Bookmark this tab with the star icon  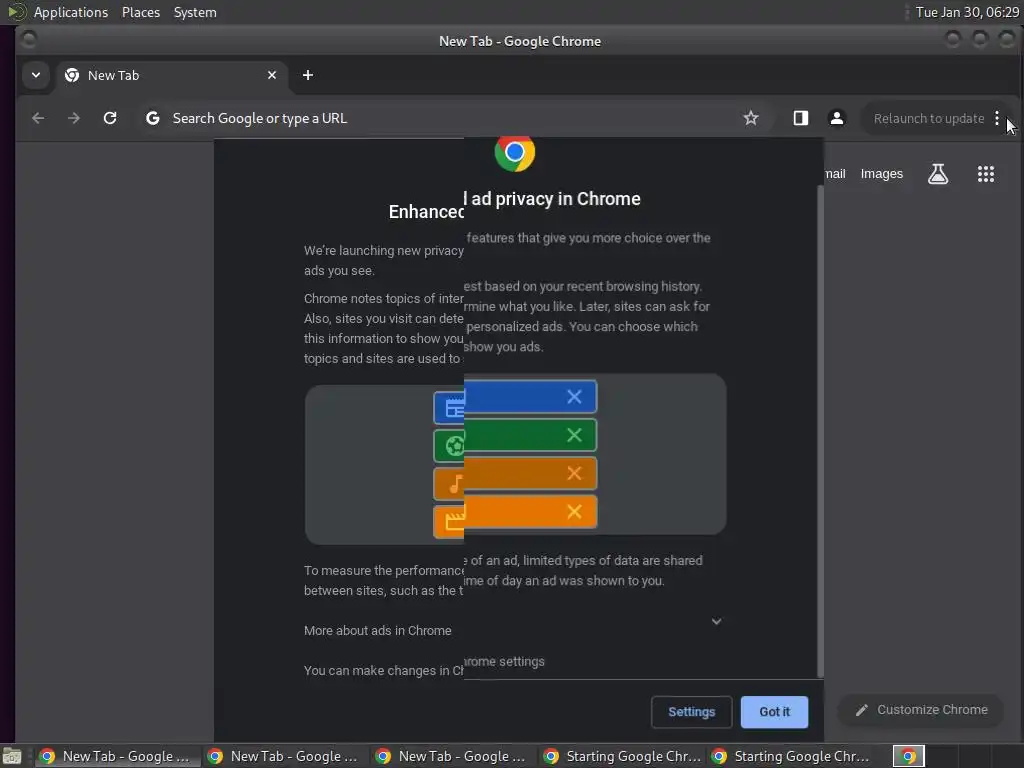click(x=751, y=118)
